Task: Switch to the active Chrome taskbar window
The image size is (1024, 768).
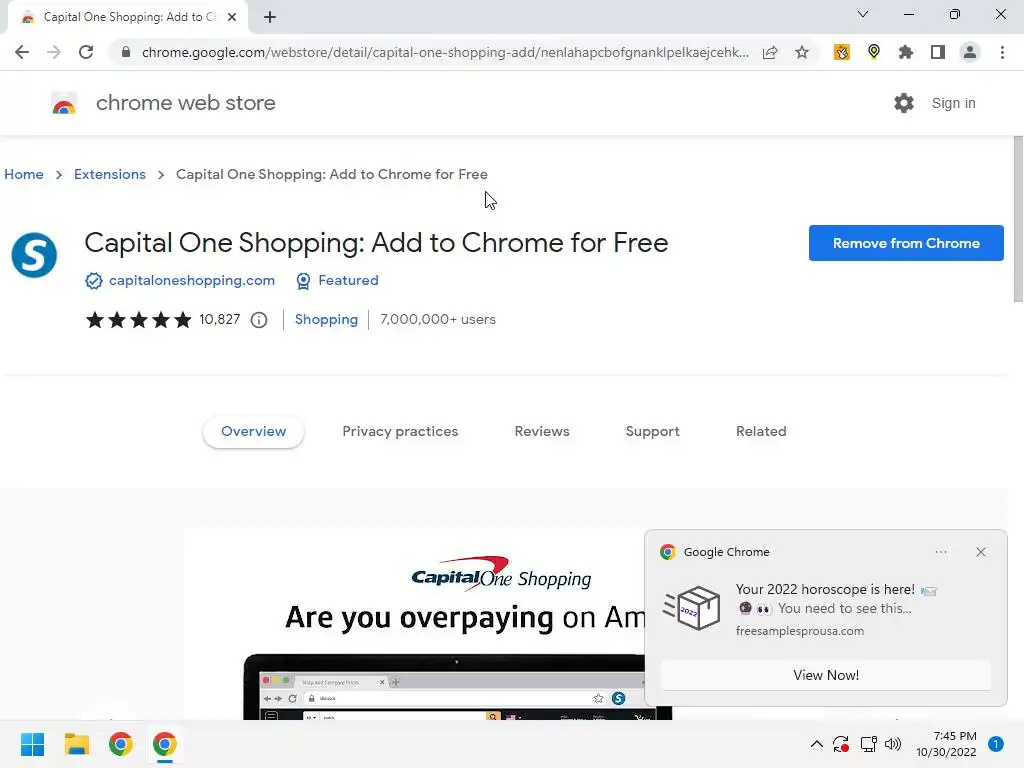Action: coord(165,744)
